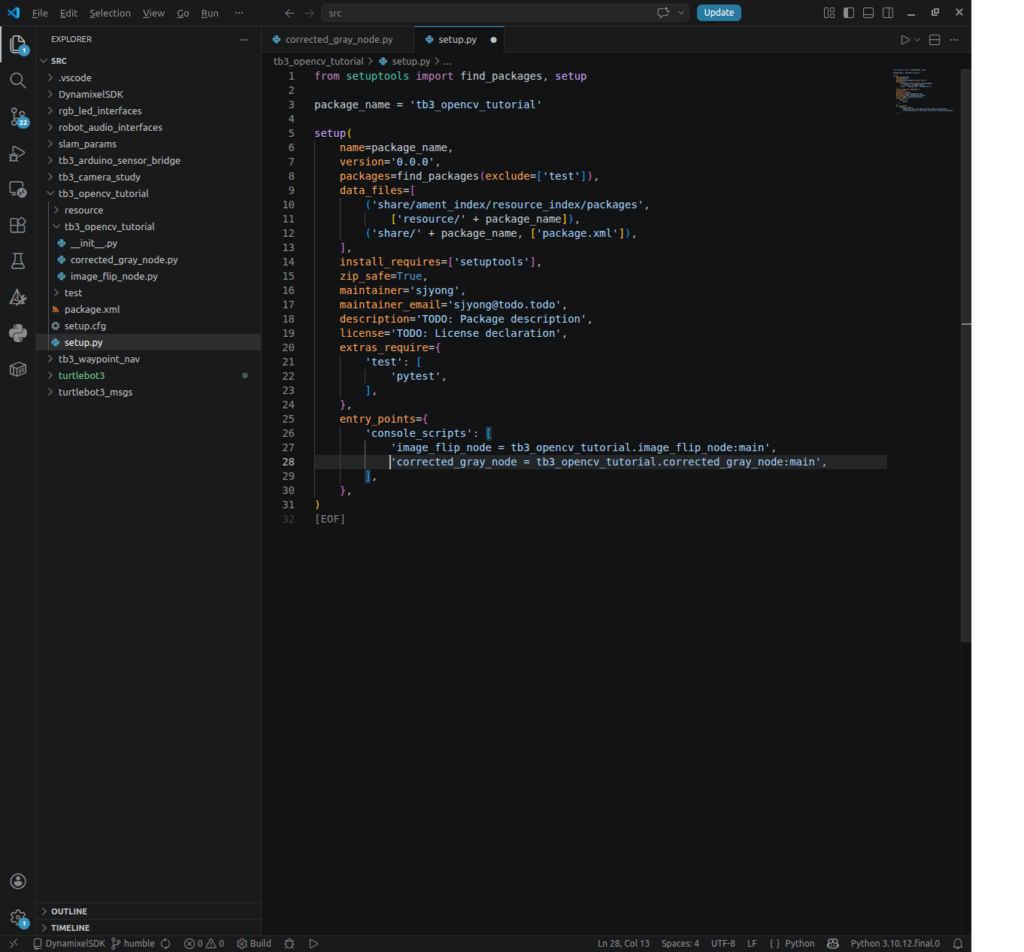Open the Python view in activity bar
The height and width of the screenshot is (952, 1024).
(18, 333)
